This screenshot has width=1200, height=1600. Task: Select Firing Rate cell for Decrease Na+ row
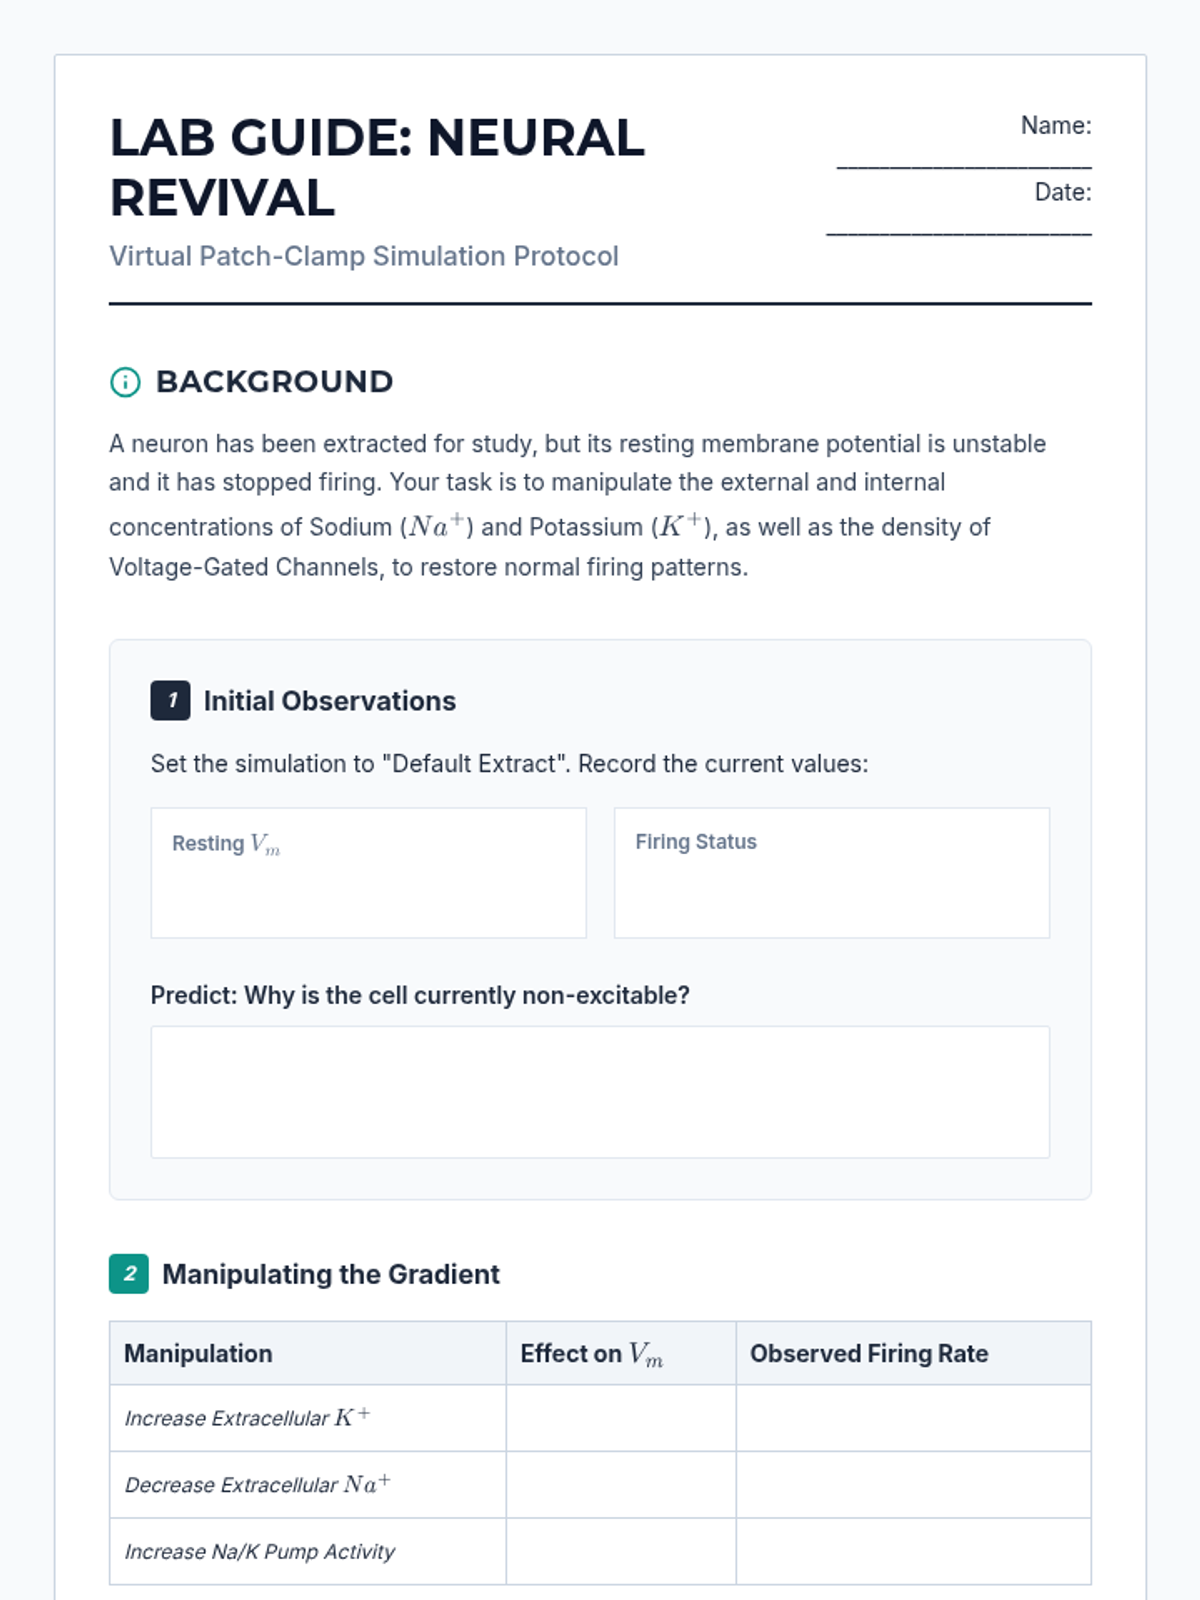(x=913, y=1485)
